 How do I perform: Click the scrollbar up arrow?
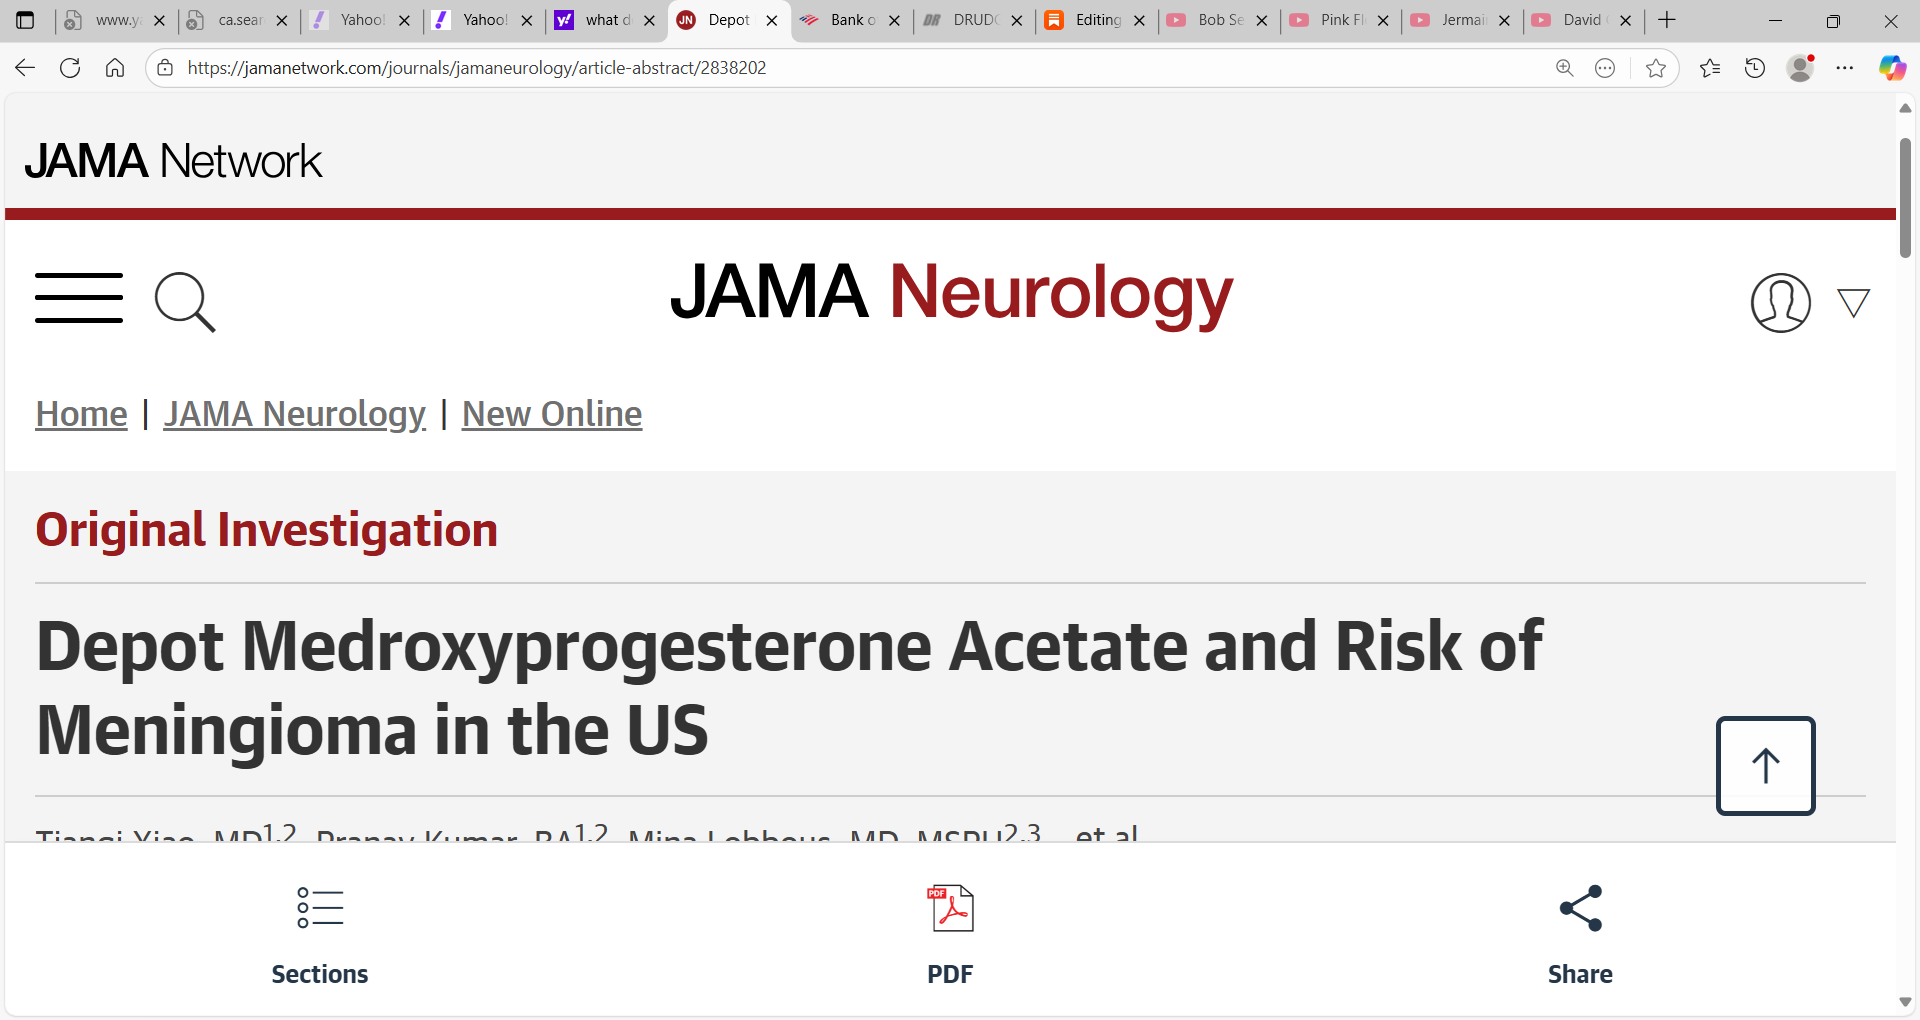tap(1905, 108)
